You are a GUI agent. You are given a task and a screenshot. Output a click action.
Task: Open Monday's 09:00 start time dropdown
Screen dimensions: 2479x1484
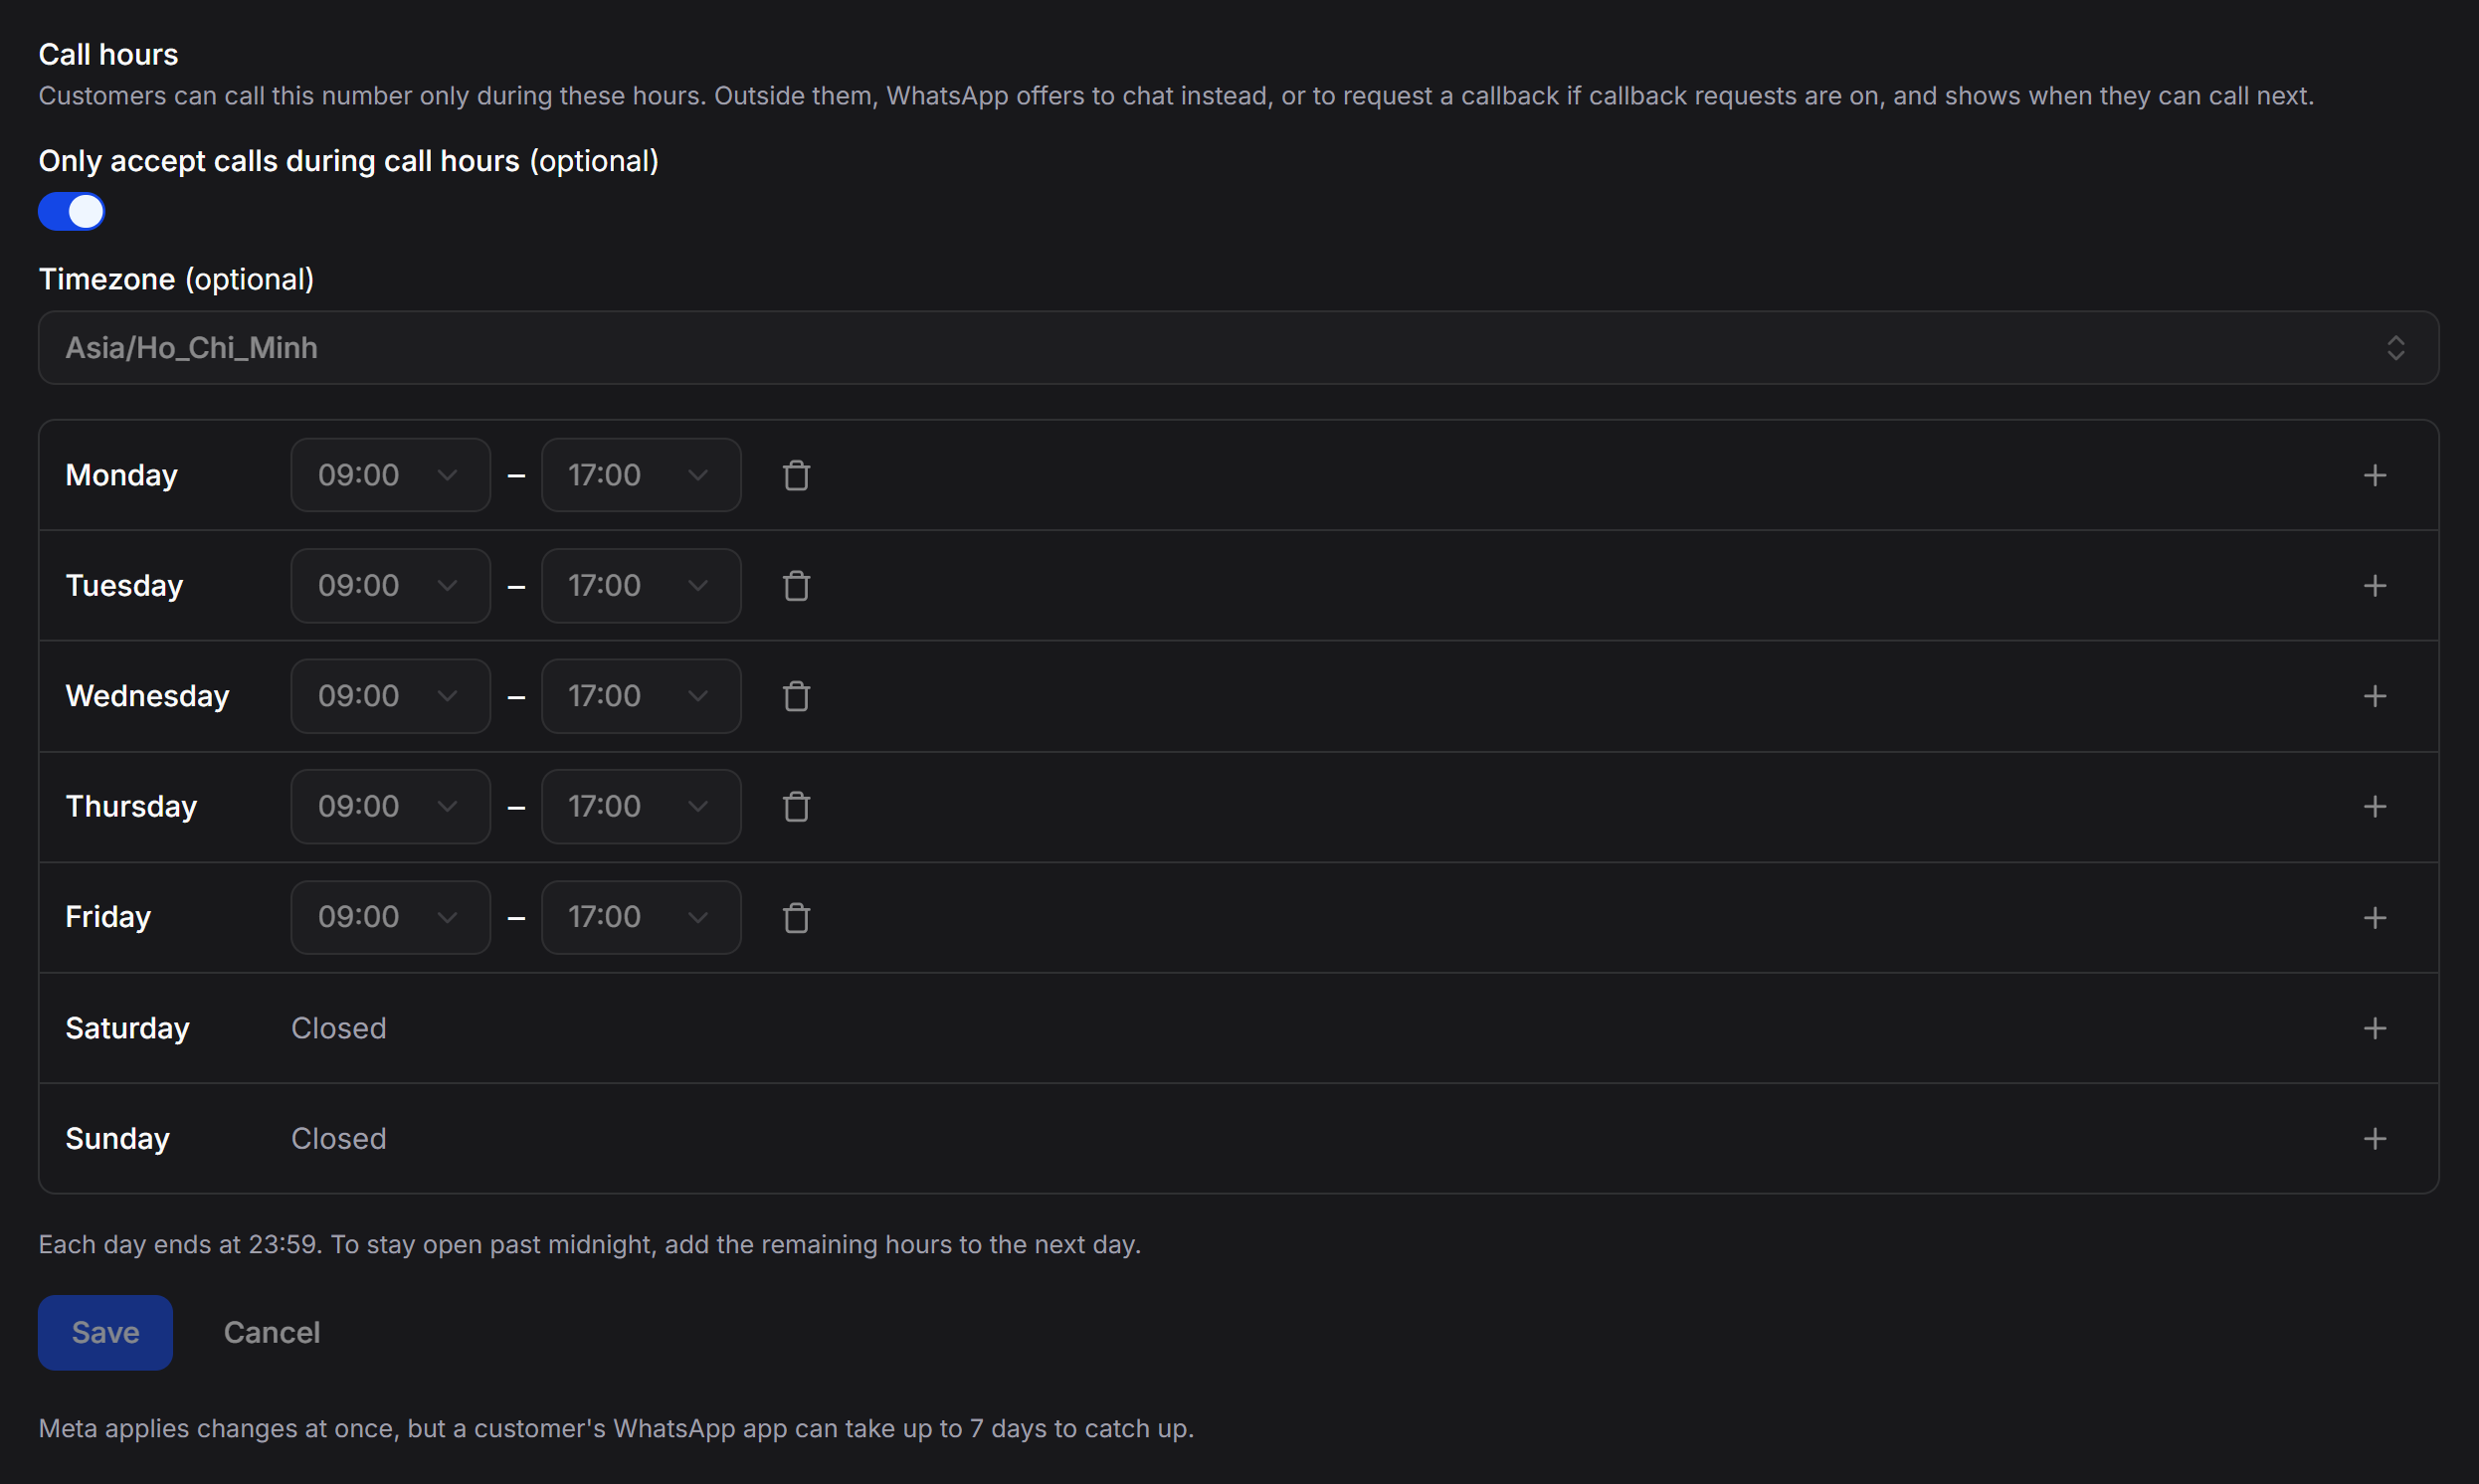[390, 475]
